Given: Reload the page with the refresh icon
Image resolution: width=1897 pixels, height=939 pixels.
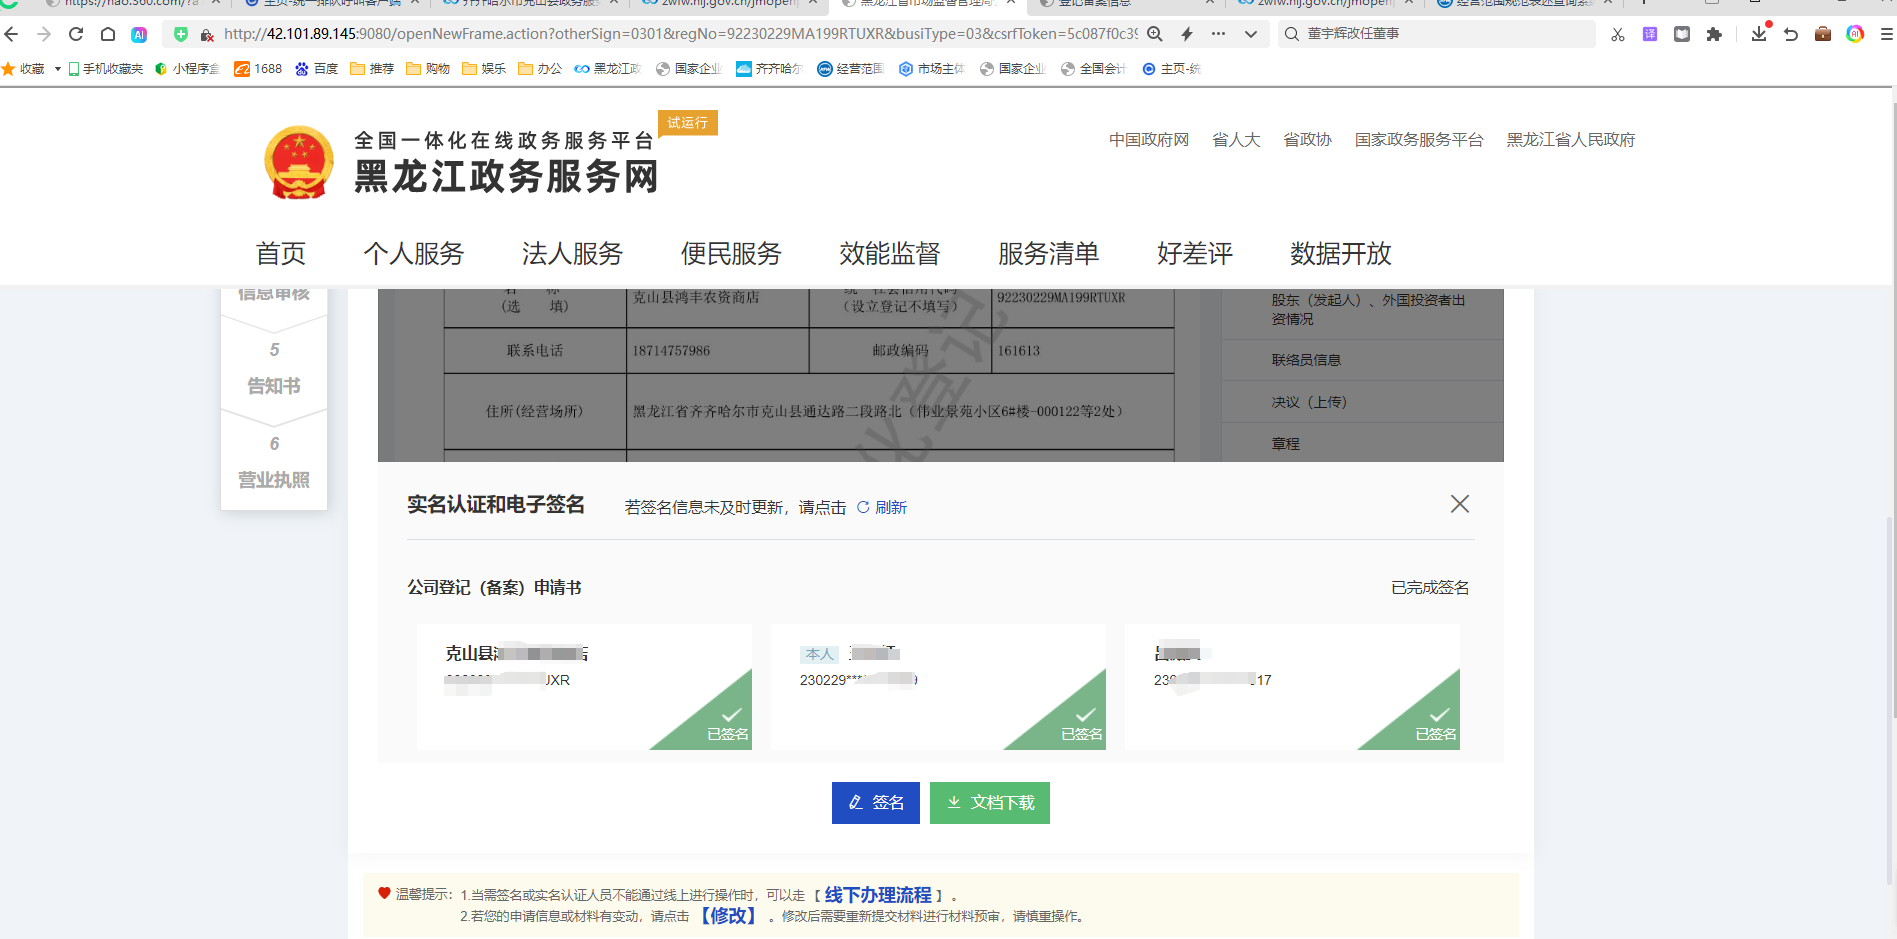Looking at the screenshot, I should 76,34.
